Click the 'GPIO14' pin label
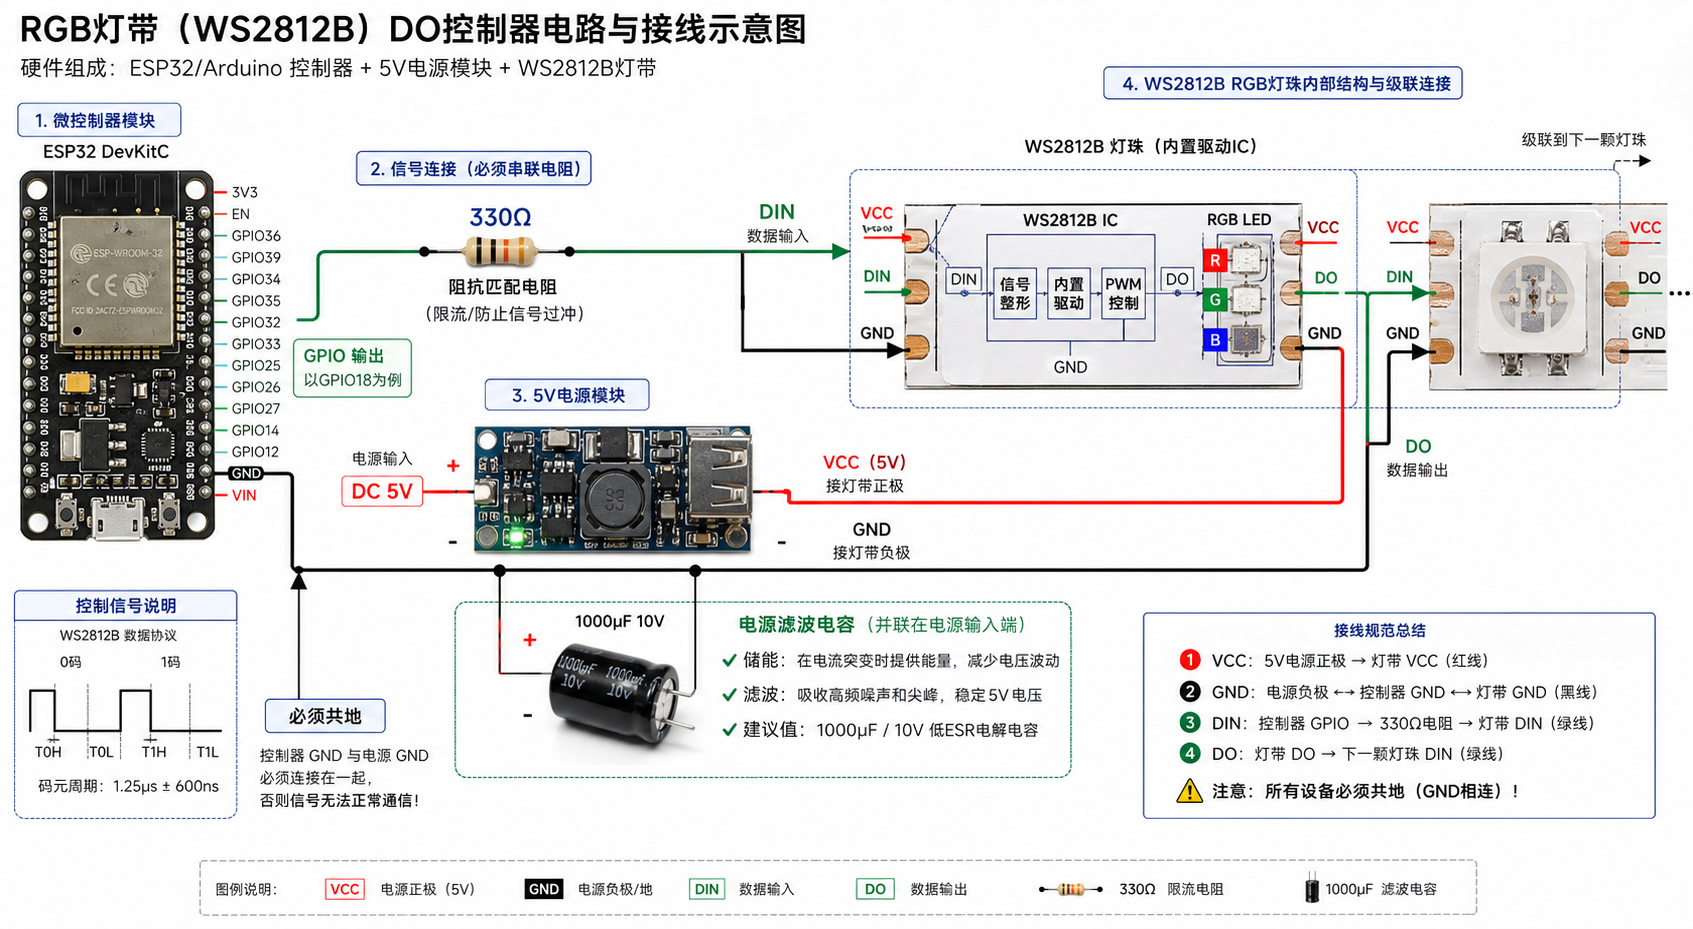This screenshot has width=1693, height=929. tap(256, 431)
